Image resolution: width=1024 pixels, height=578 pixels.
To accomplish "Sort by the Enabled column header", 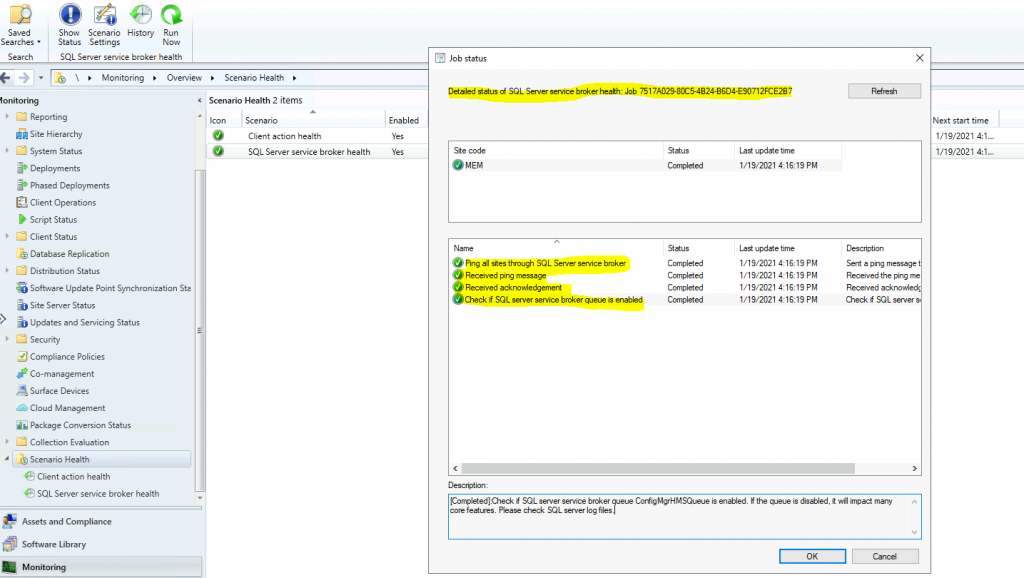I will point(404,120).
